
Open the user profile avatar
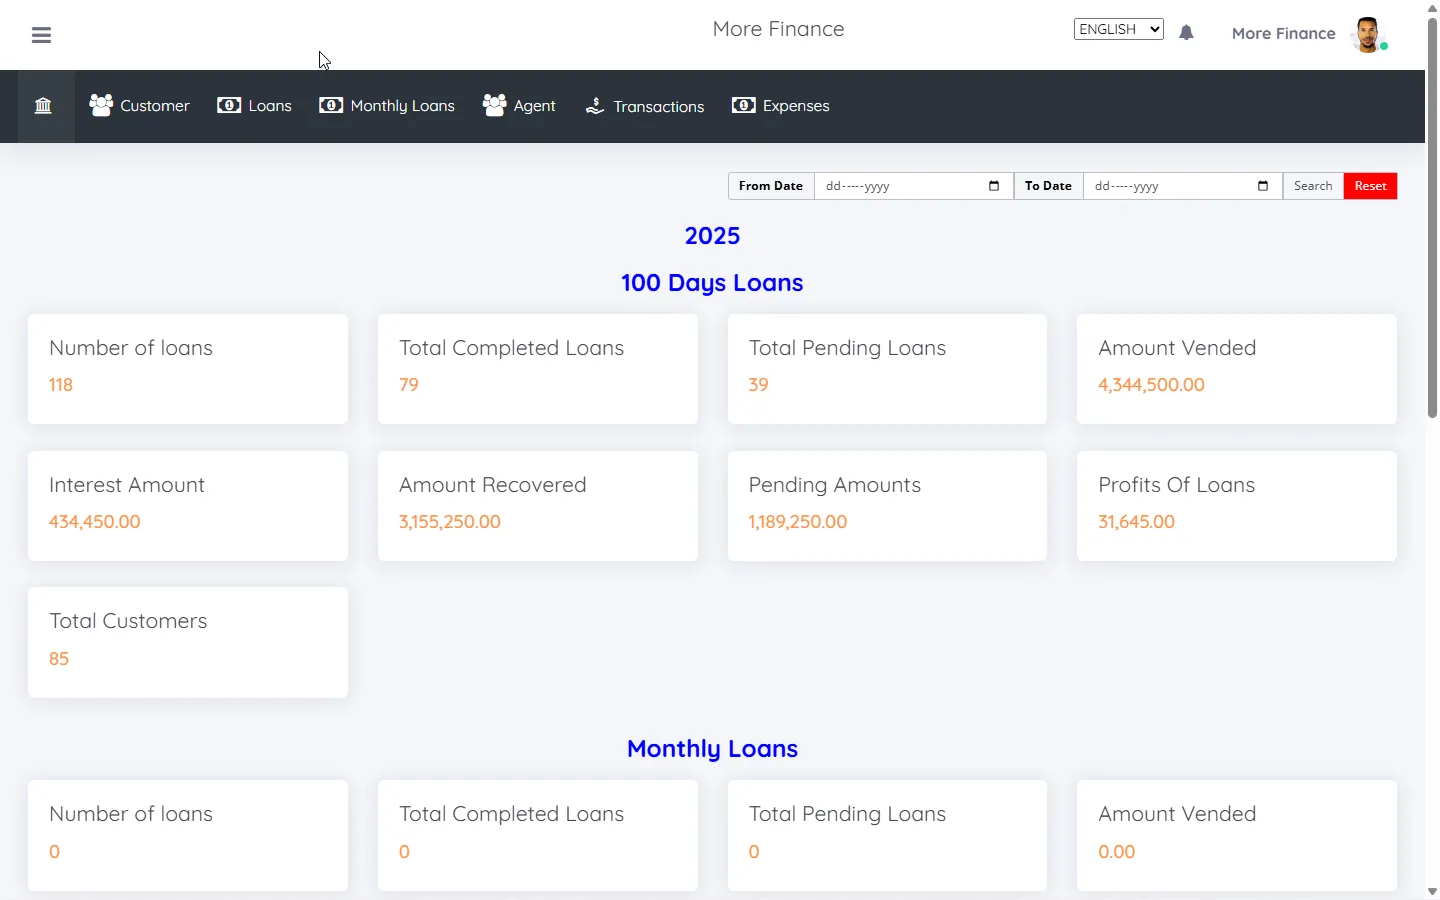point(1367,34)
